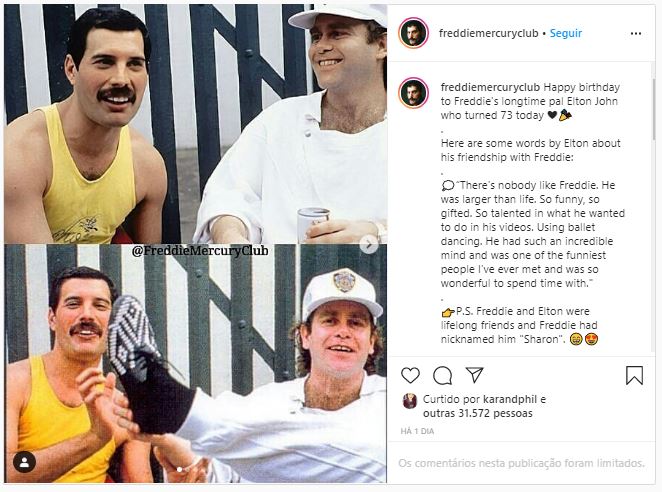Viewport: 662px width, 492px height.
Task: Save post with bookmark icon
Action: [634, 375]
